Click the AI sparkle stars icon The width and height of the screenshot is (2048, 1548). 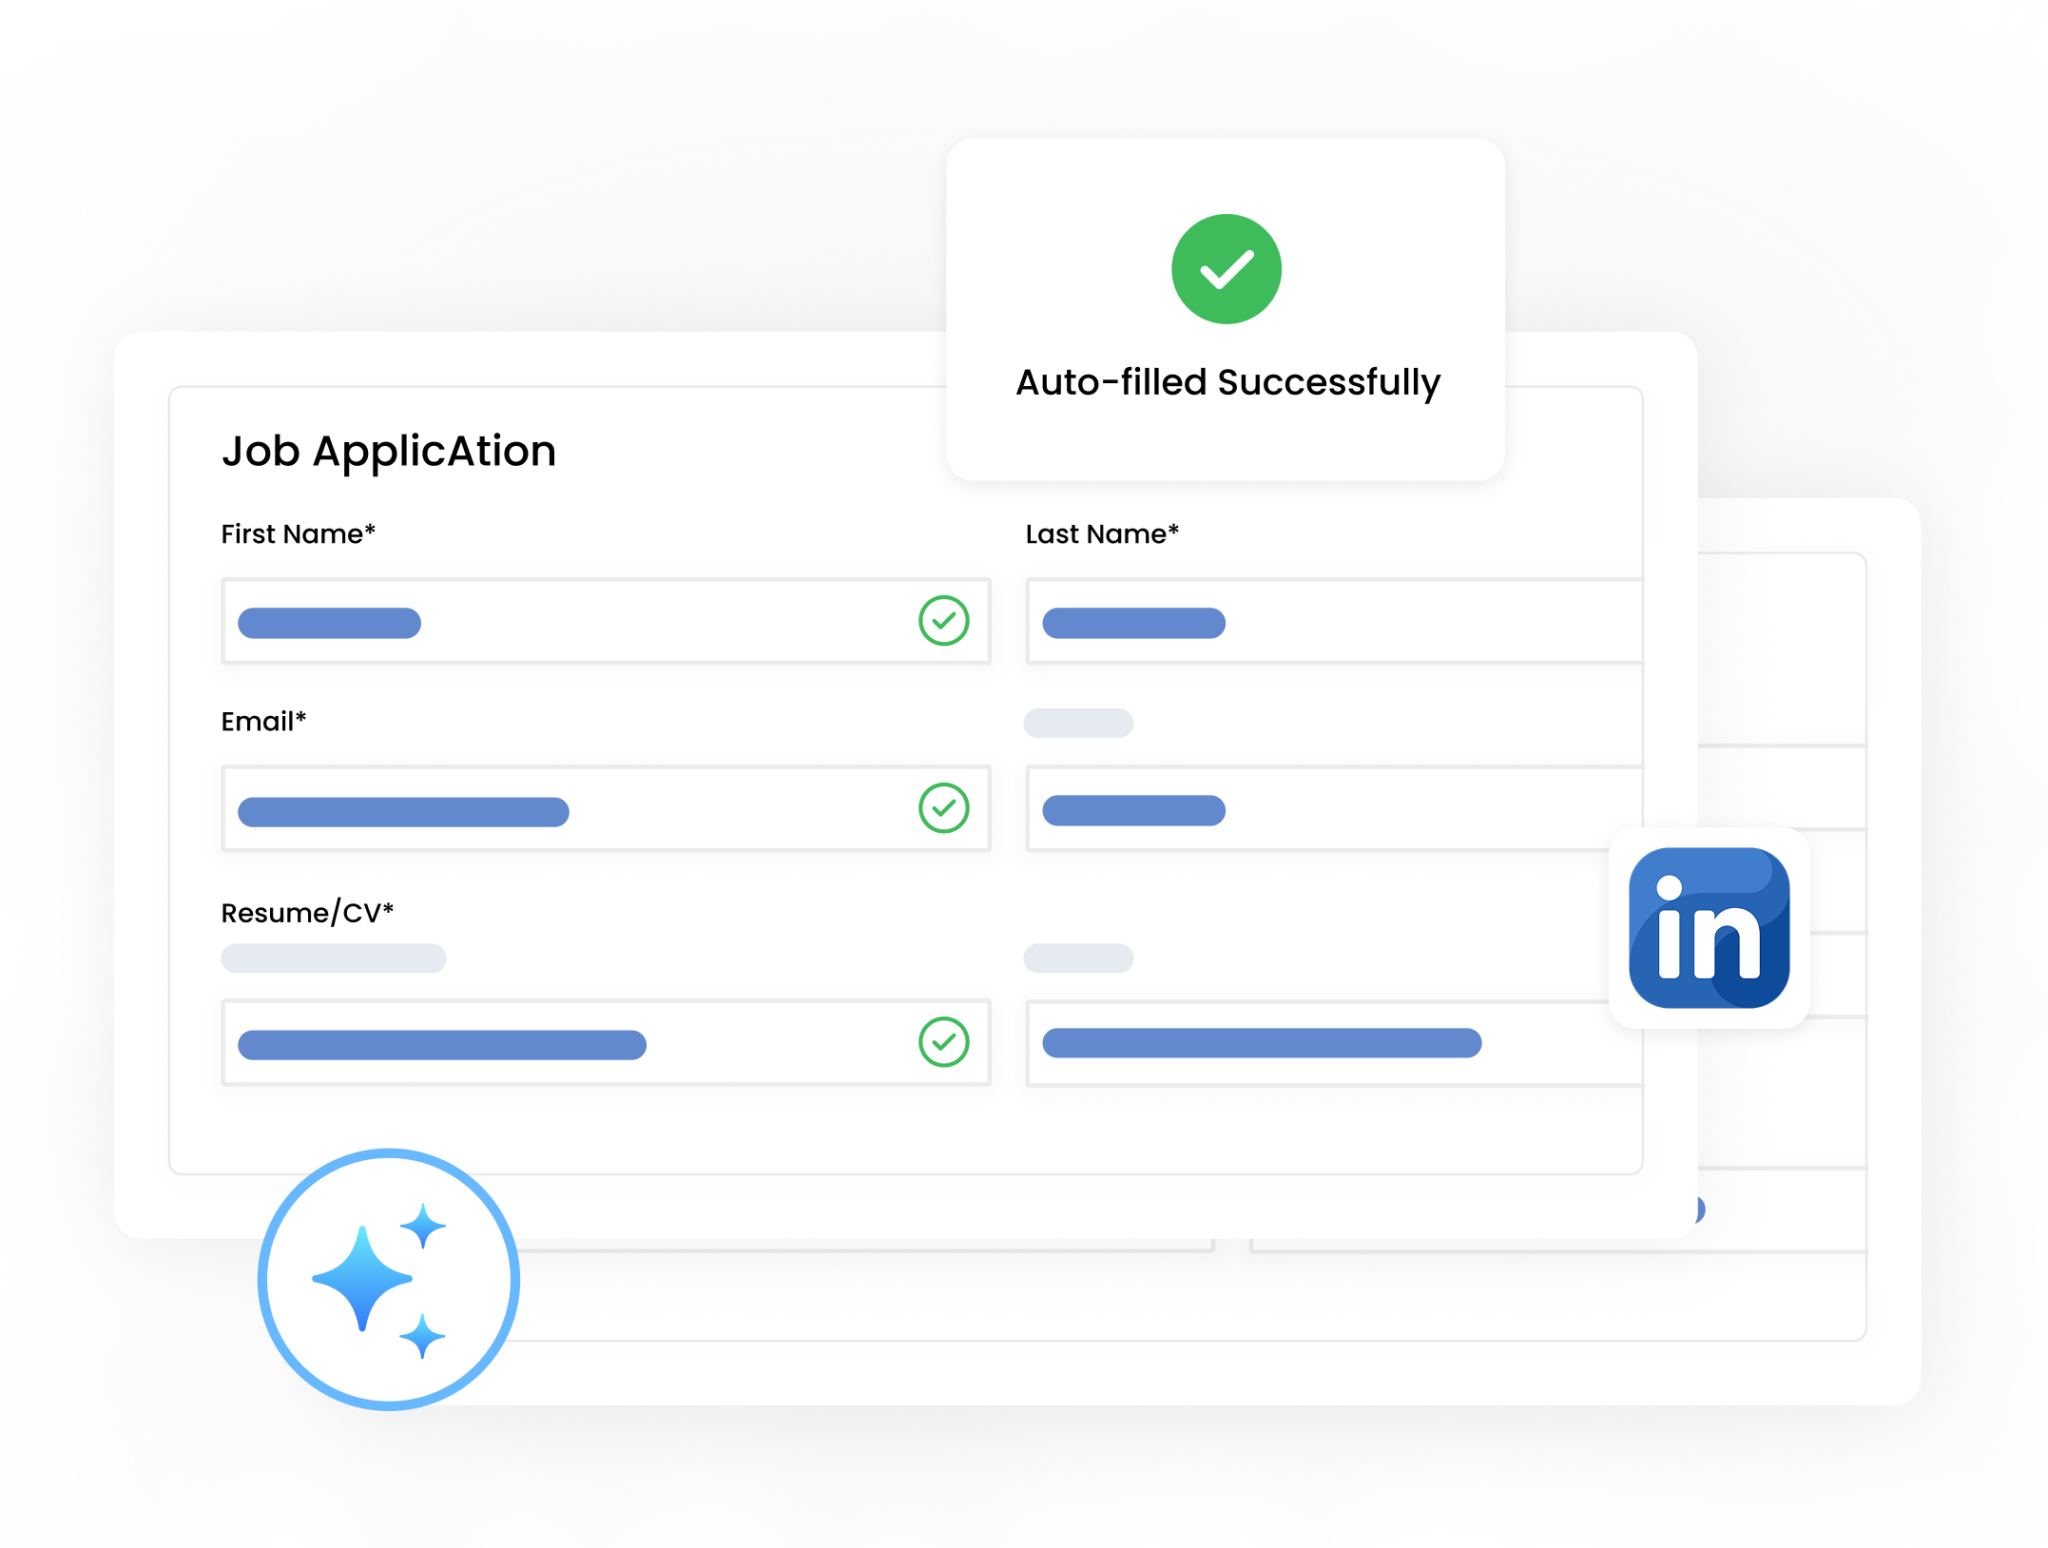pos(388,1279)
